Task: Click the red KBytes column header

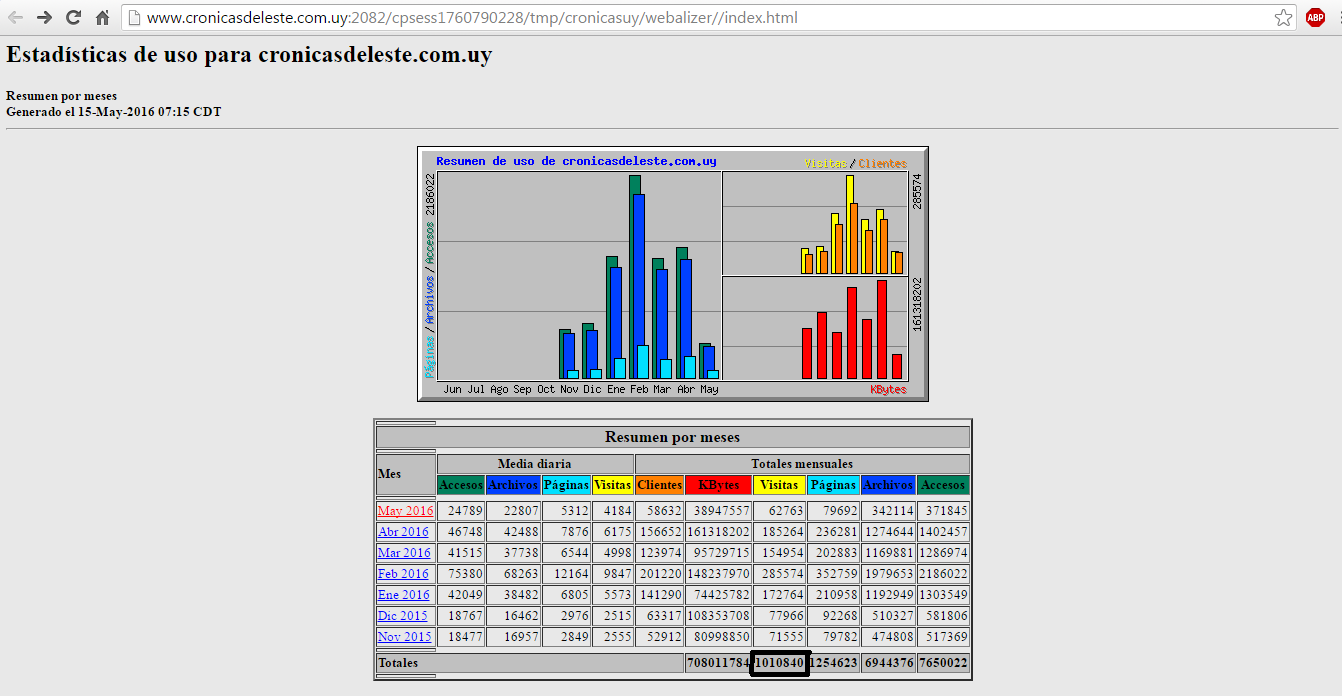Action: (718, 485)
